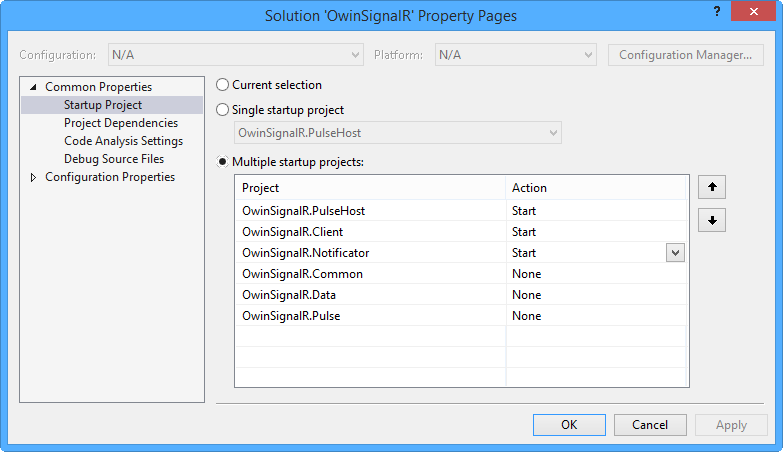This screenshot has width=783, height=452.
Task: Go to Code Analysis Settings page
Action: pyautogui.click(x=123, y=141)
